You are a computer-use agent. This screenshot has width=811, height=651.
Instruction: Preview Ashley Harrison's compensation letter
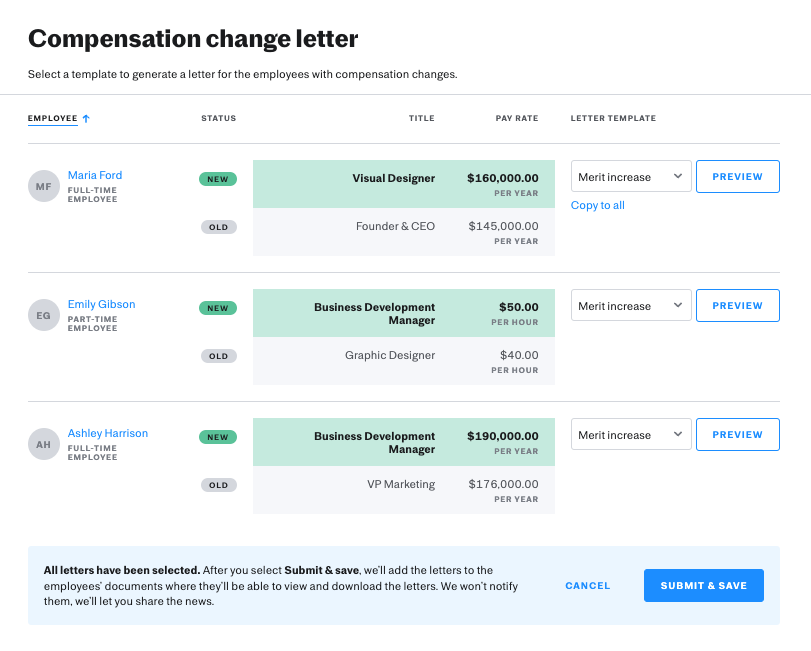coord(737,435)
